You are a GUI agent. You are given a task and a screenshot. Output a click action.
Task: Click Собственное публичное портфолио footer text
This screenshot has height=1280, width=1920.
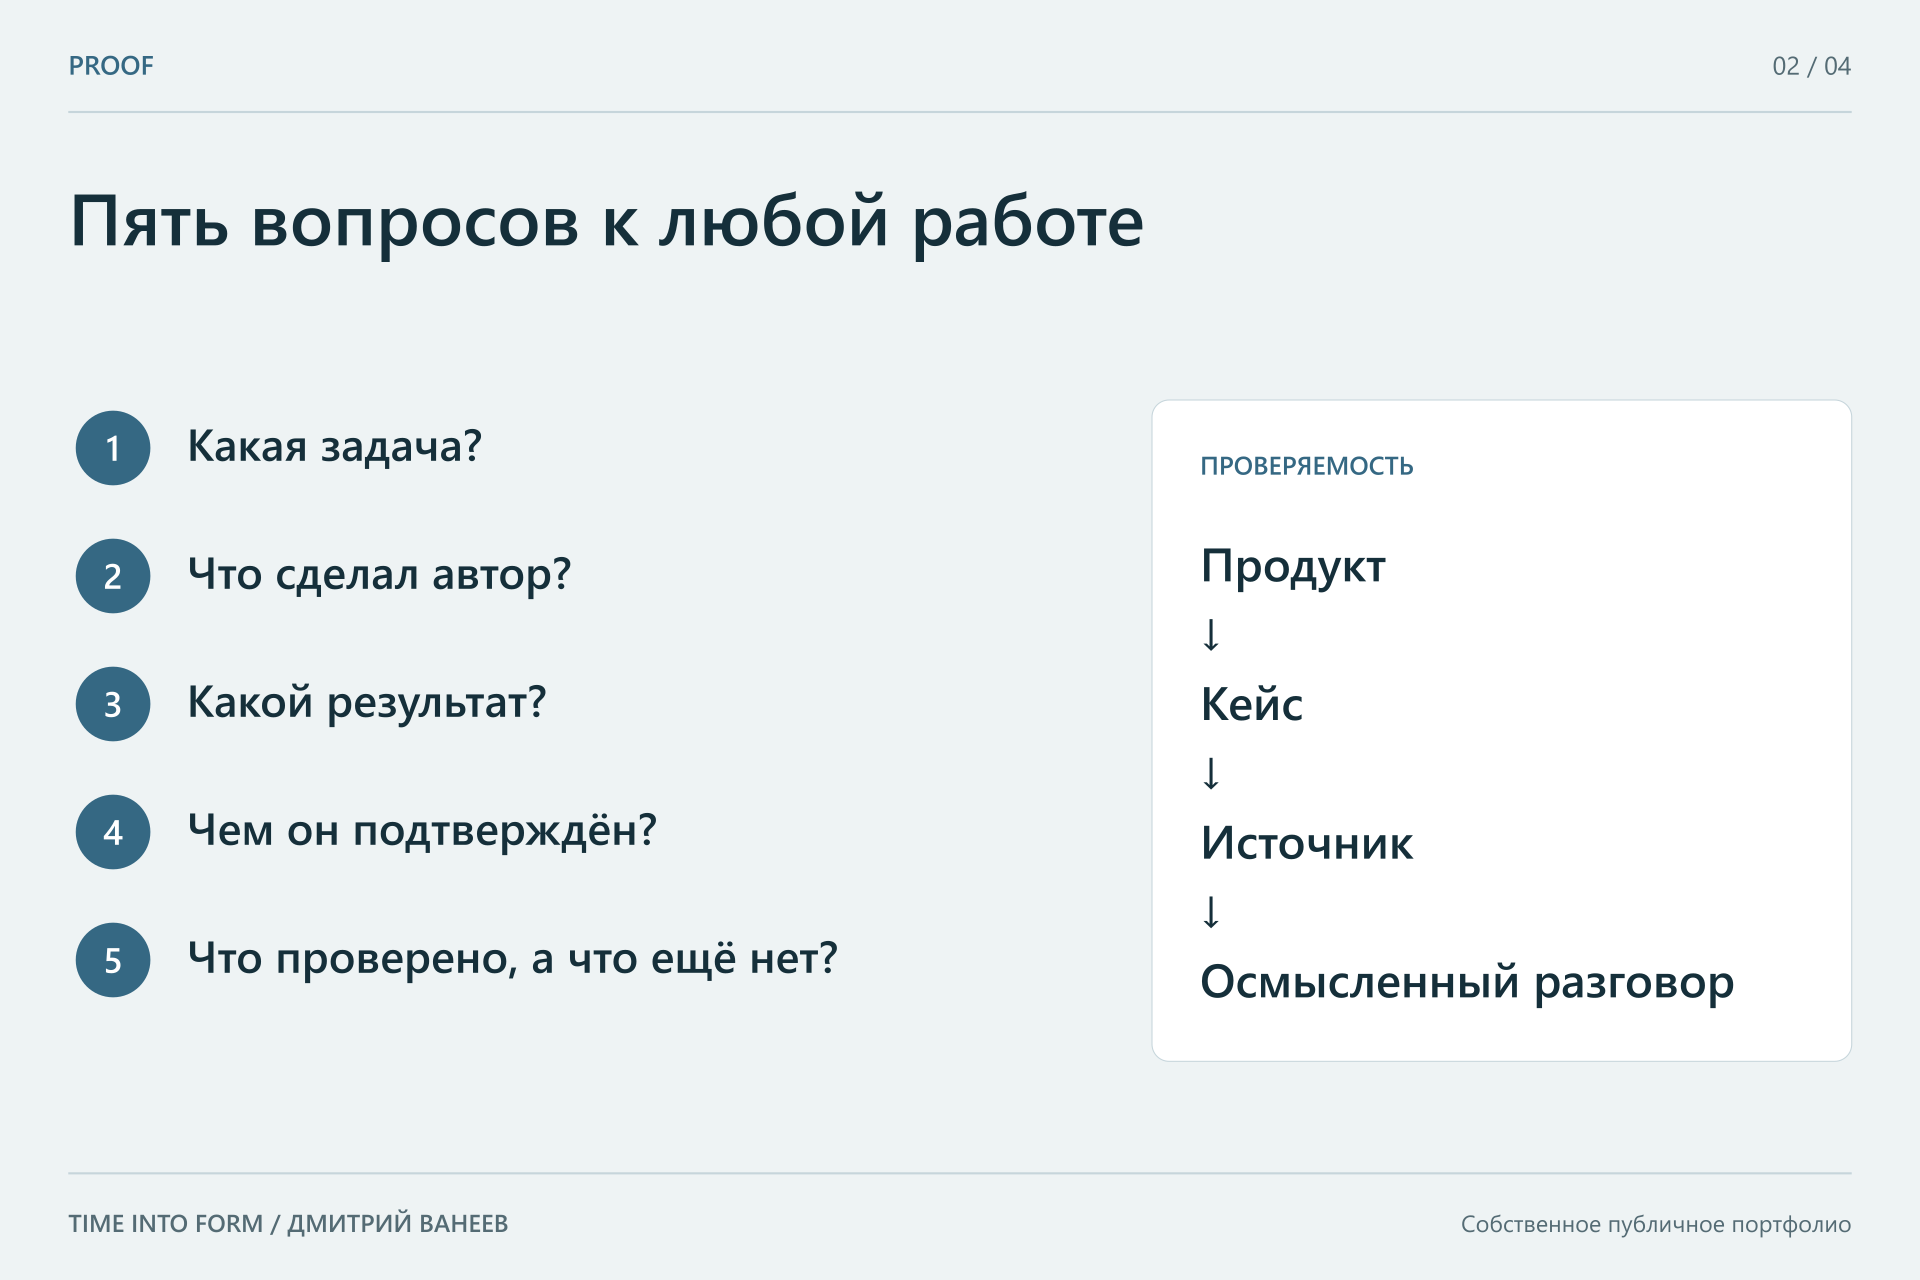coord(1656,1225)
